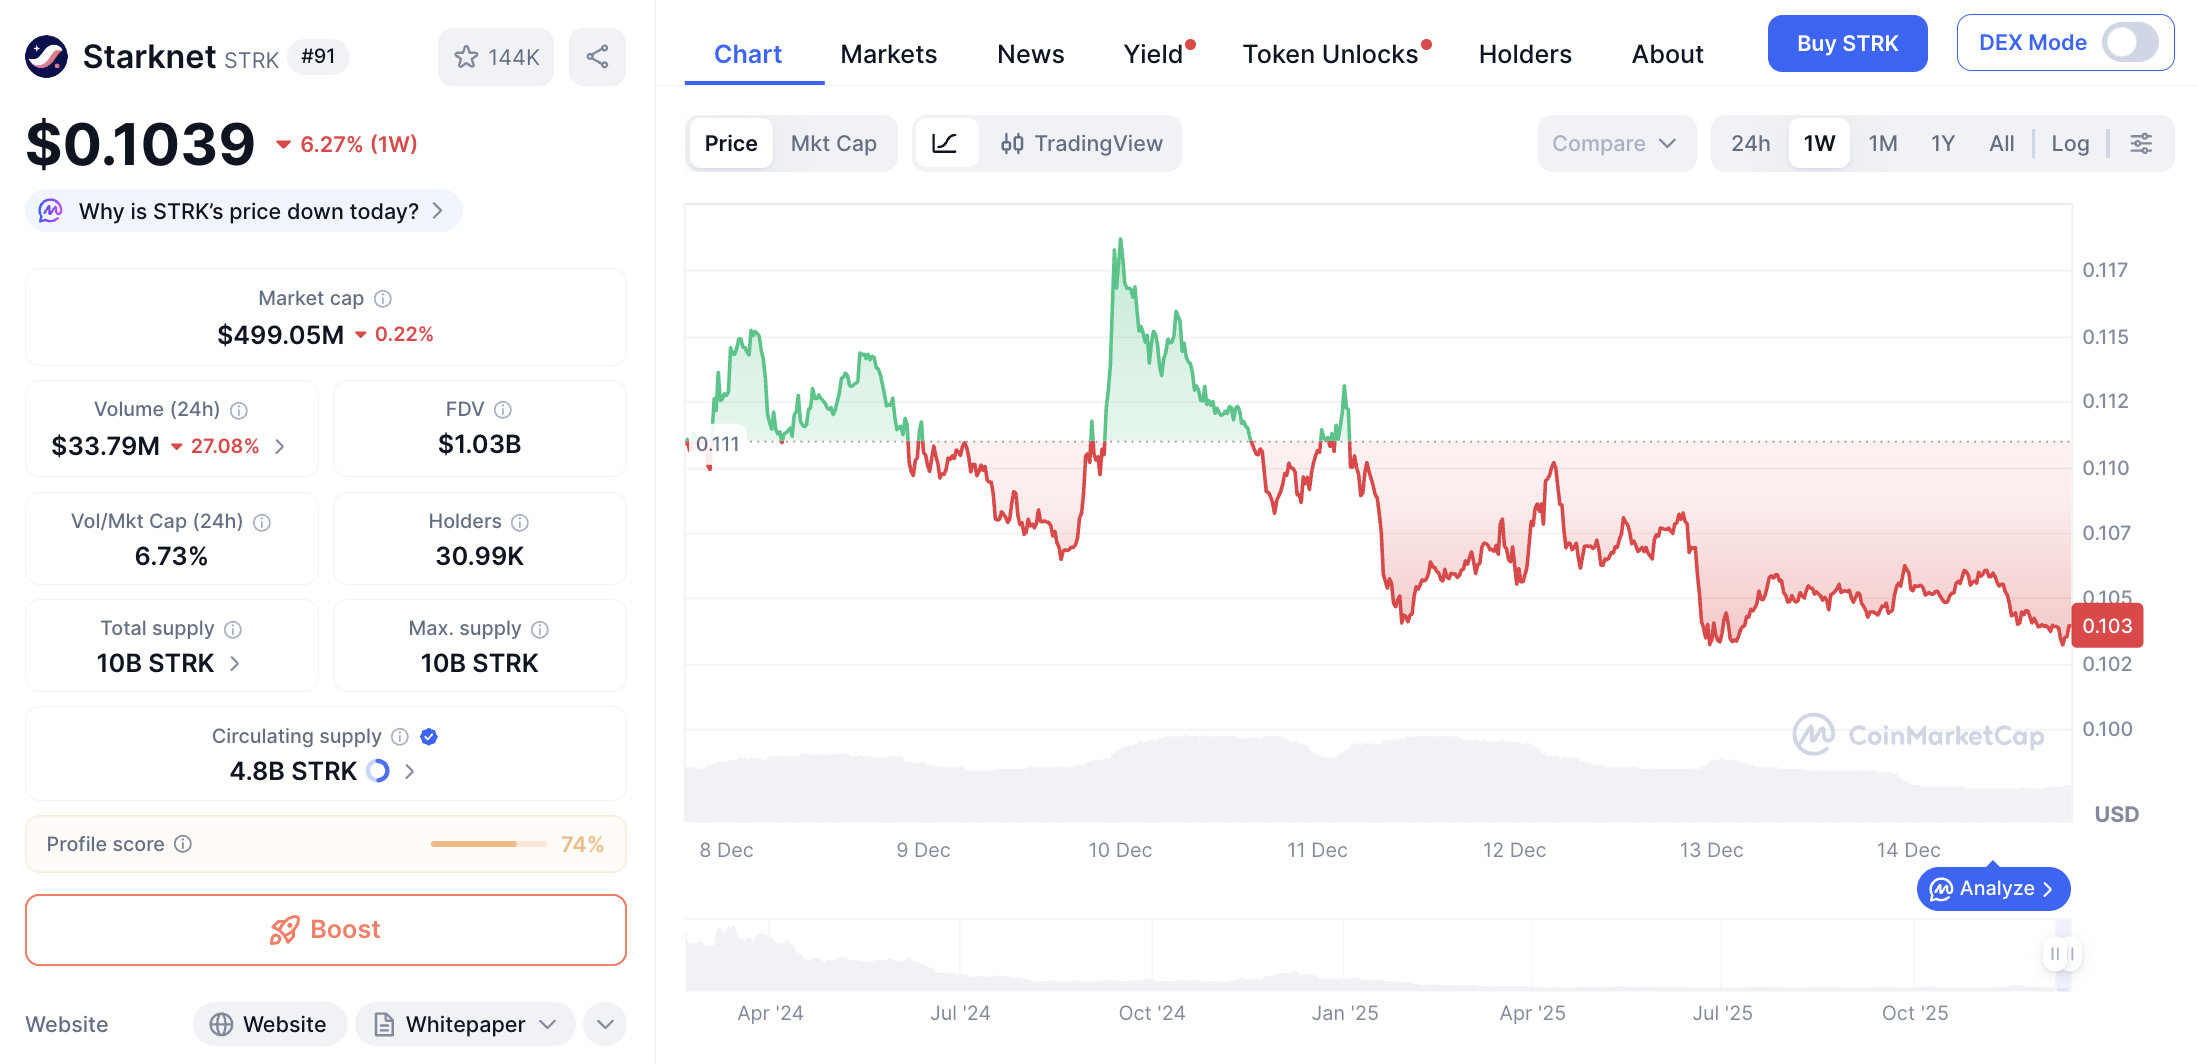
Task: Open the Compare dropdown
Action: pos(1614,144)
